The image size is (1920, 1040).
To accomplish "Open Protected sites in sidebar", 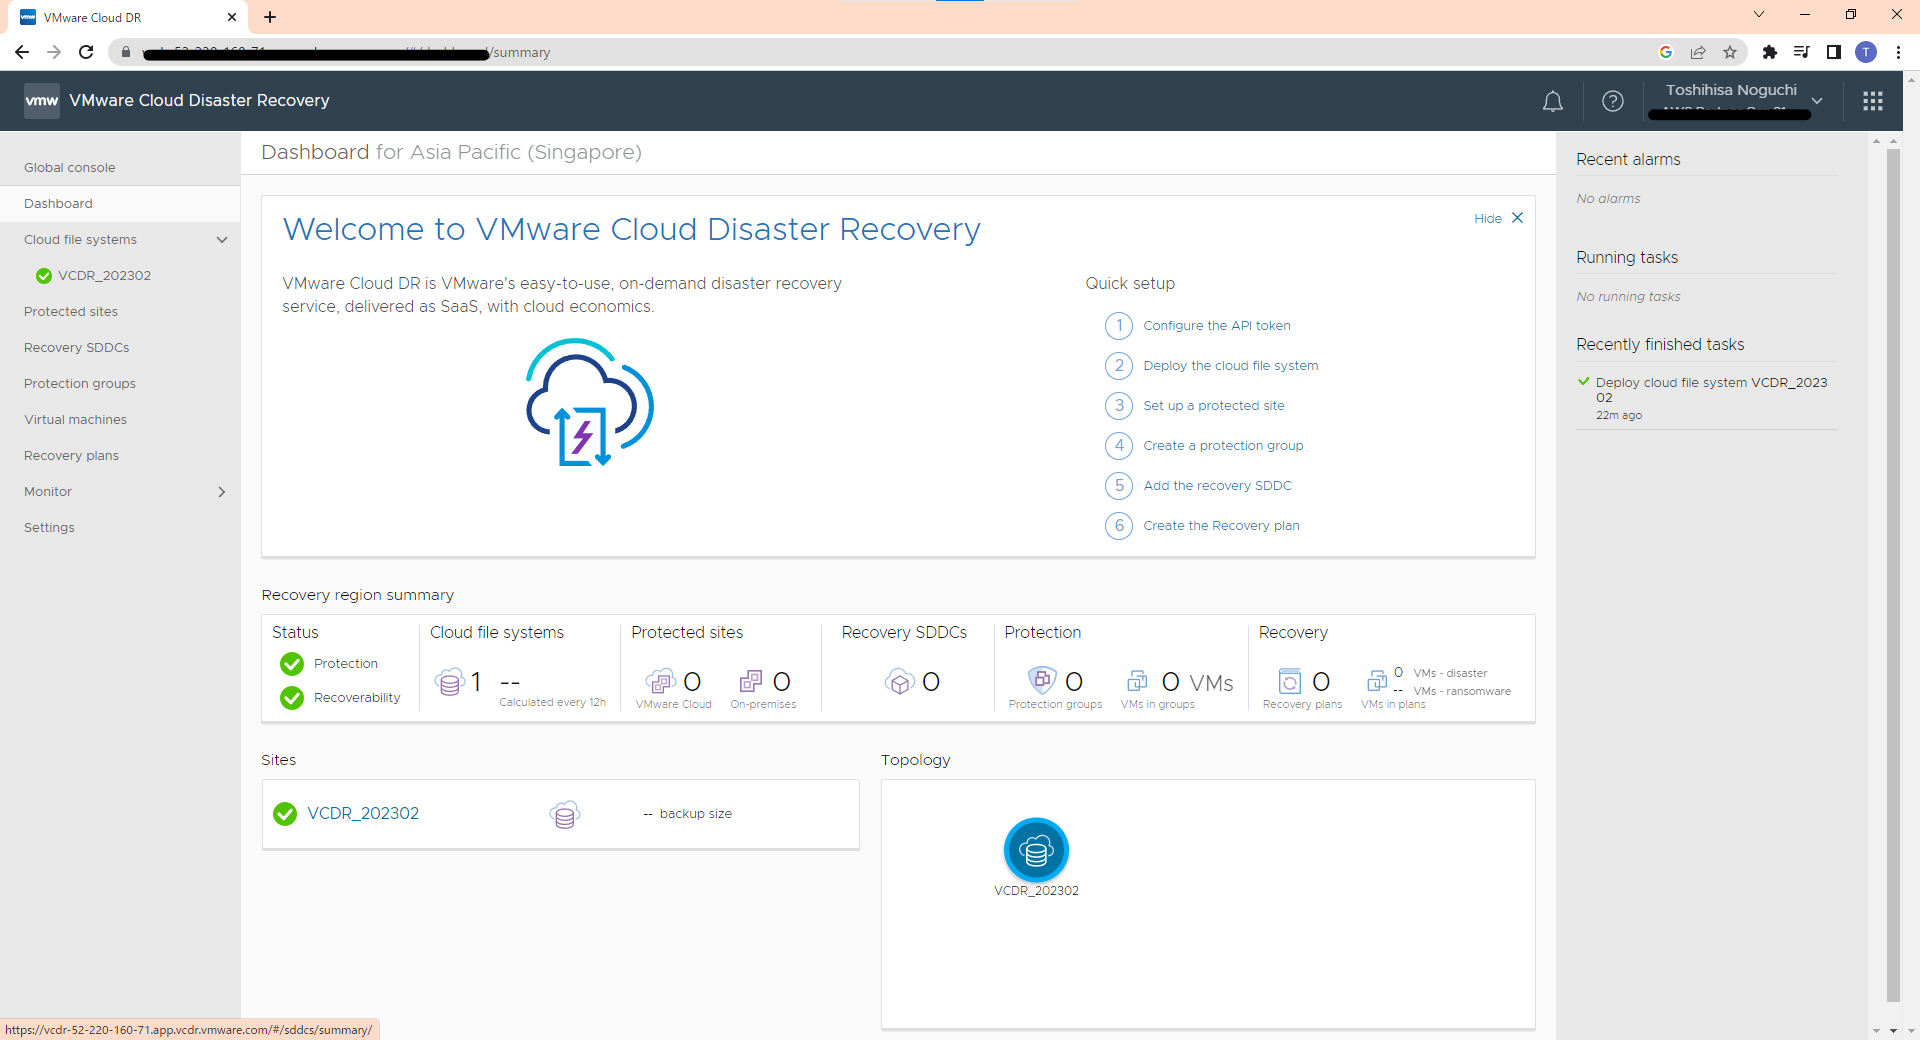I will pos(71,312).
